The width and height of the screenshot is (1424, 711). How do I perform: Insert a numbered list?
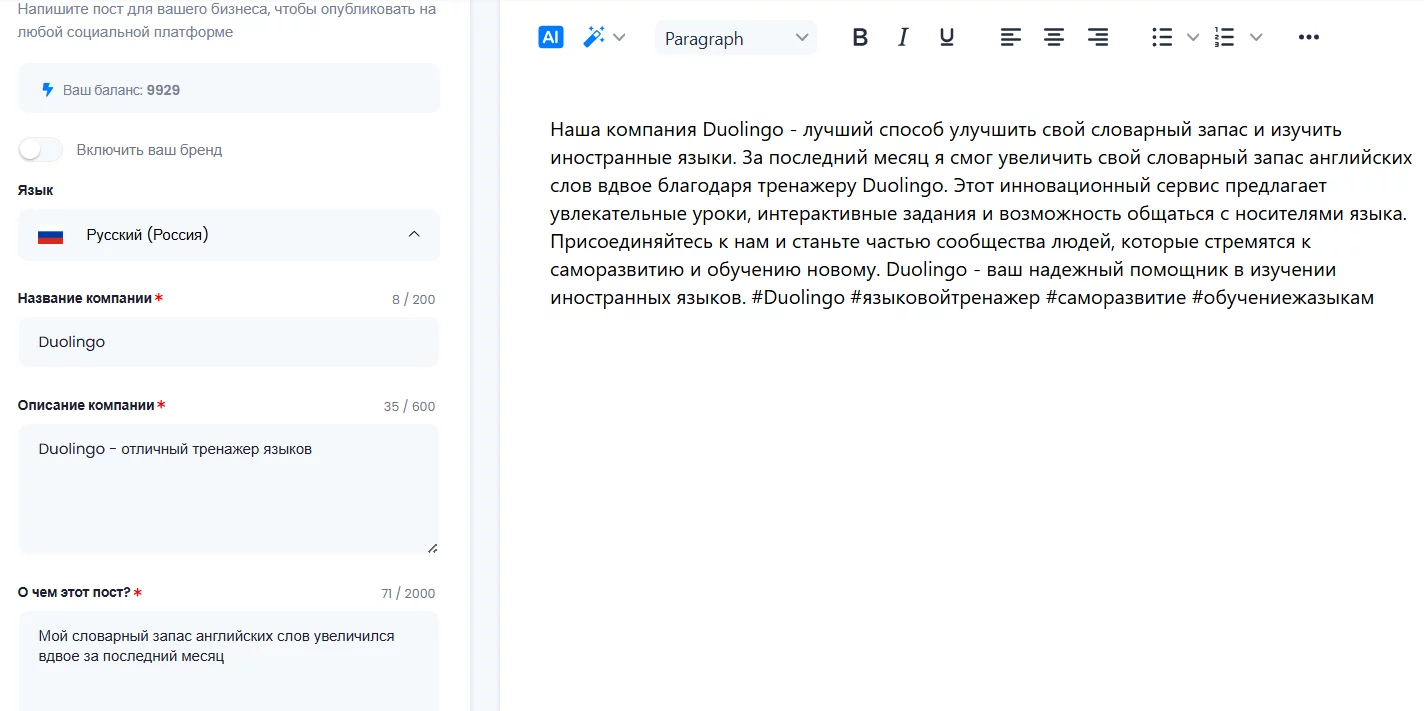coord(1225,37)
